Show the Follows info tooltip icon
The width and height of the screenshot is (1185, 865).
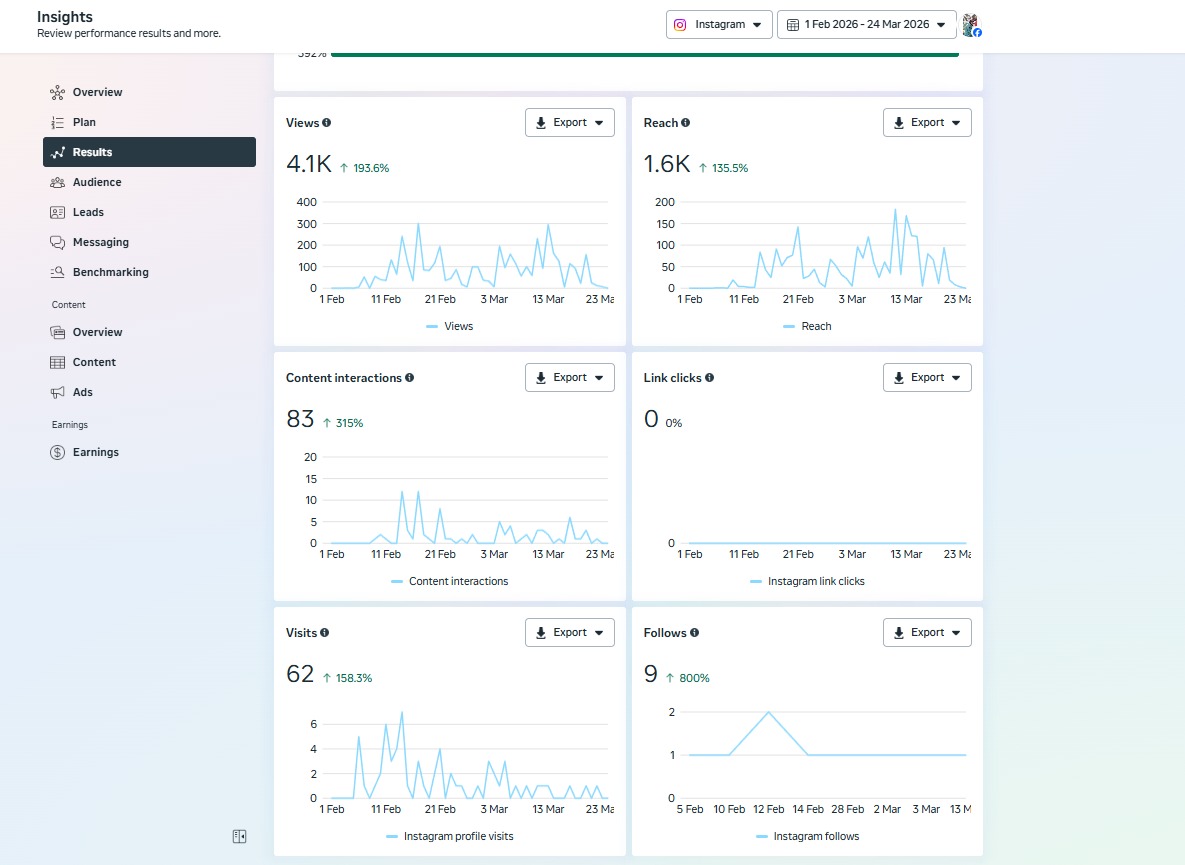[695, 632]
